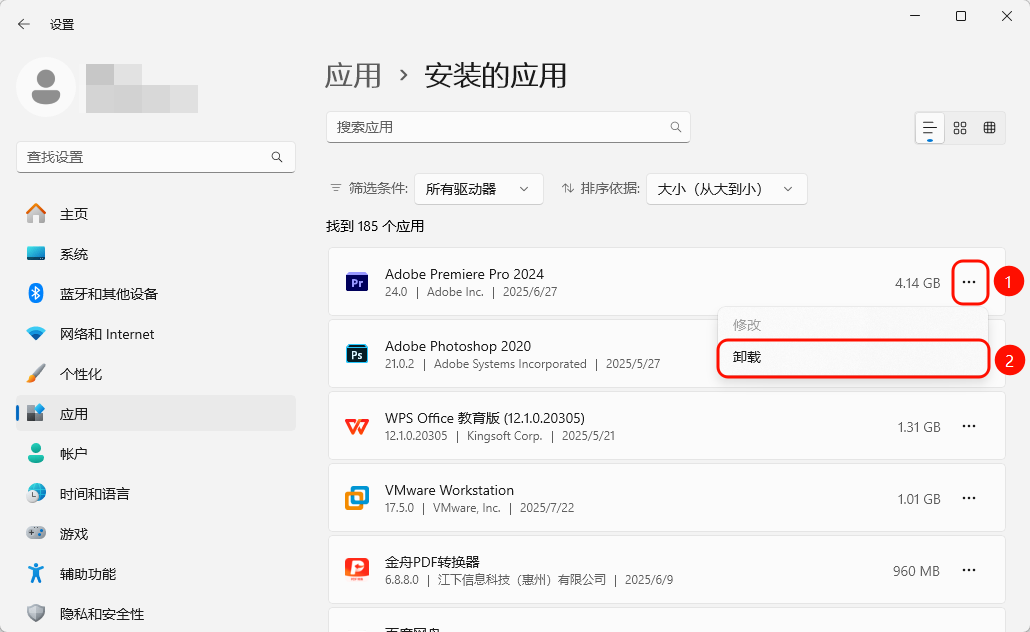Click the 金舟PDF转换器 app icon

point(357,570)
